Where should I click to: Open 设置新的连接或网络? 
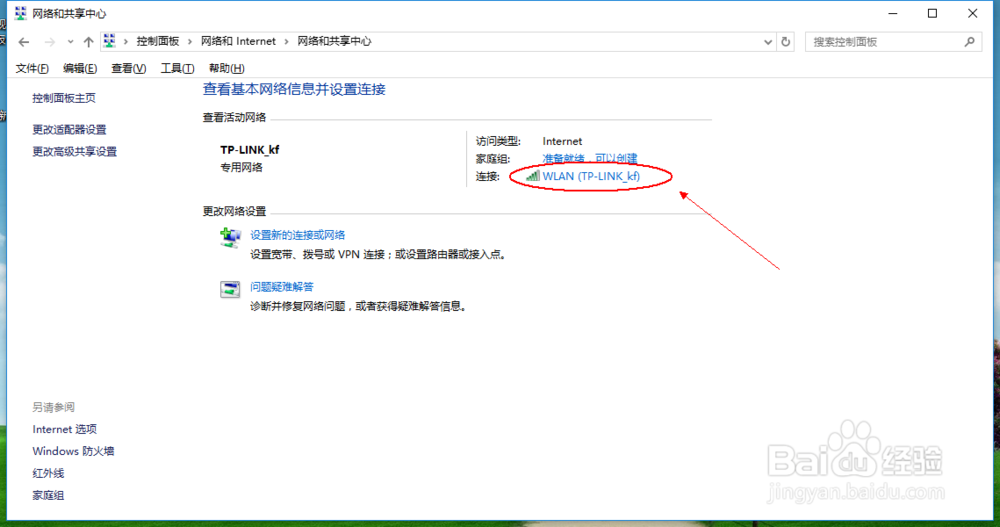tap(297, 235)
